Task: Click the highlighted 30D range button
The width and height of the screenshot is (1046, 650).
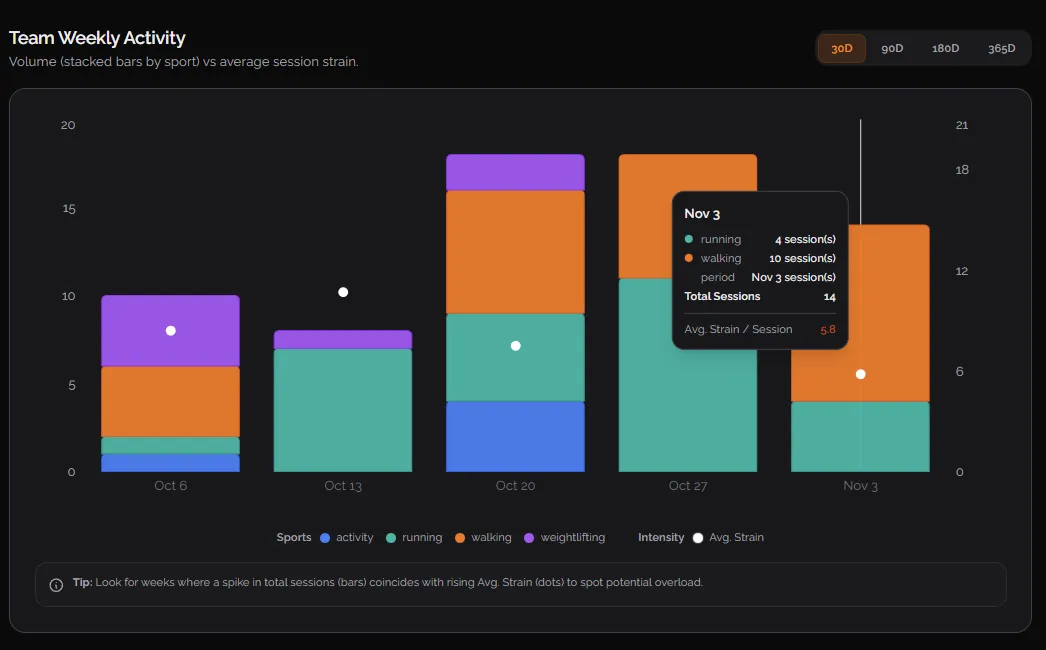Action: pyautogui.click(x=841, y=47)
